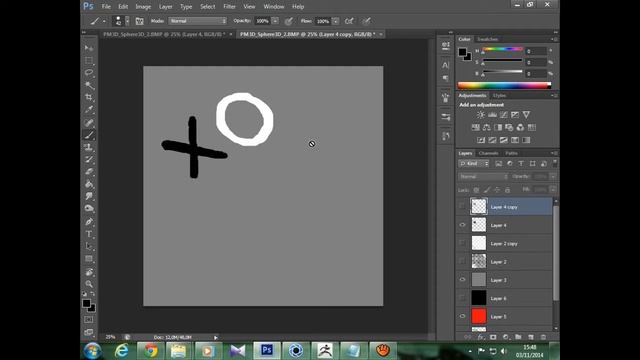Hide Layer 3 using its eye icon
640x360 pixels.
click(x=462, y=280)
